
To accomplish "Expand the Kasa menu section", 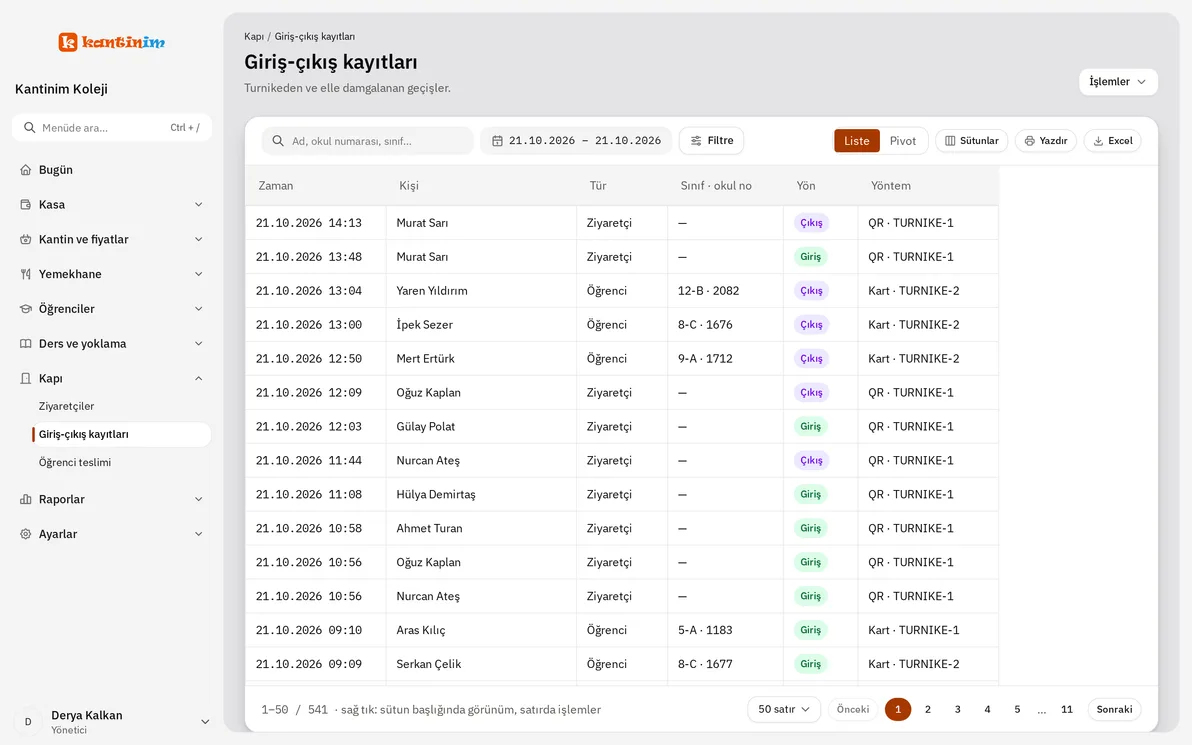I will [198, 204].
